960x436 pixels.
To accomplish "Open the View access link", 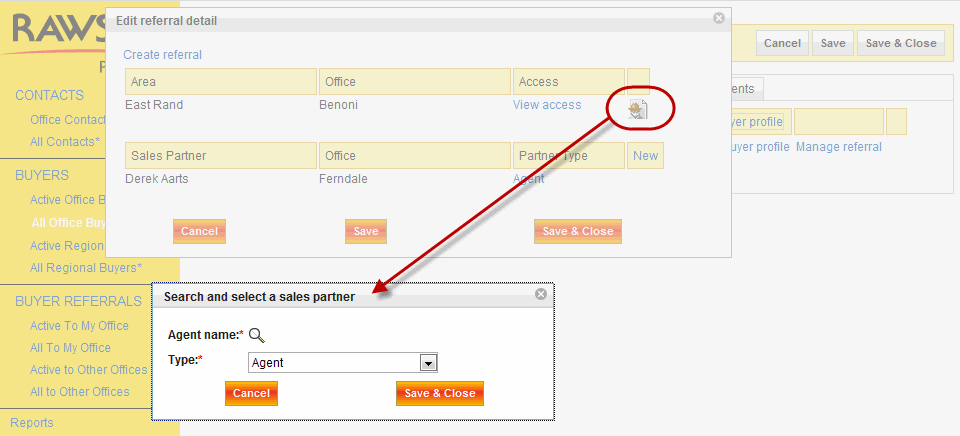I will [x=547, y=105].
